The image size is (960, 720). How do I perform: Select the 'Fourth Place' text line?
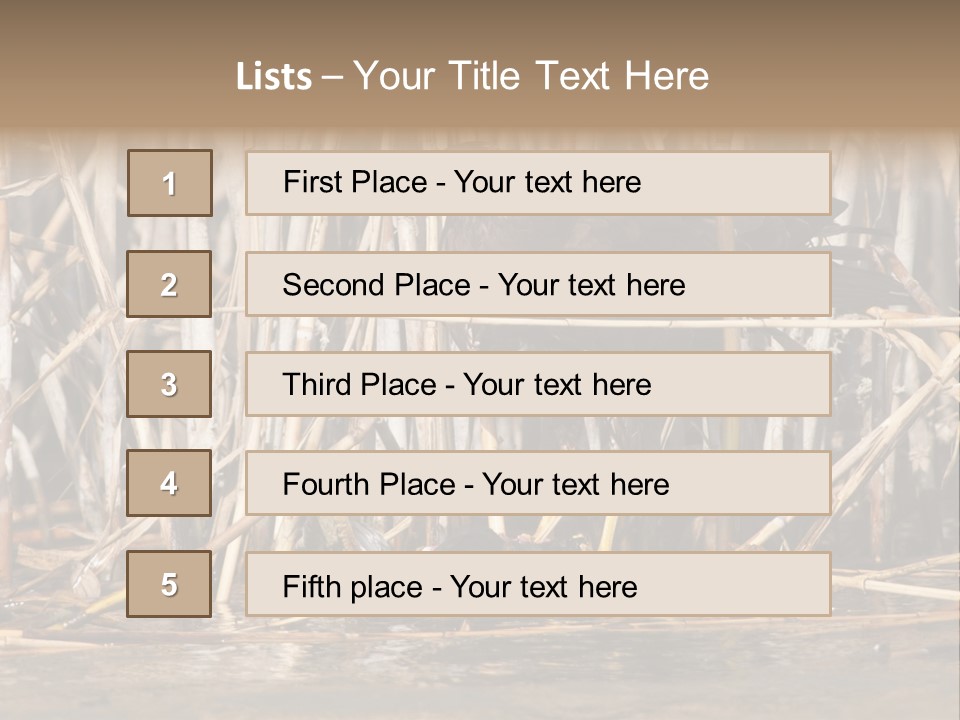[x=475, y=485]
